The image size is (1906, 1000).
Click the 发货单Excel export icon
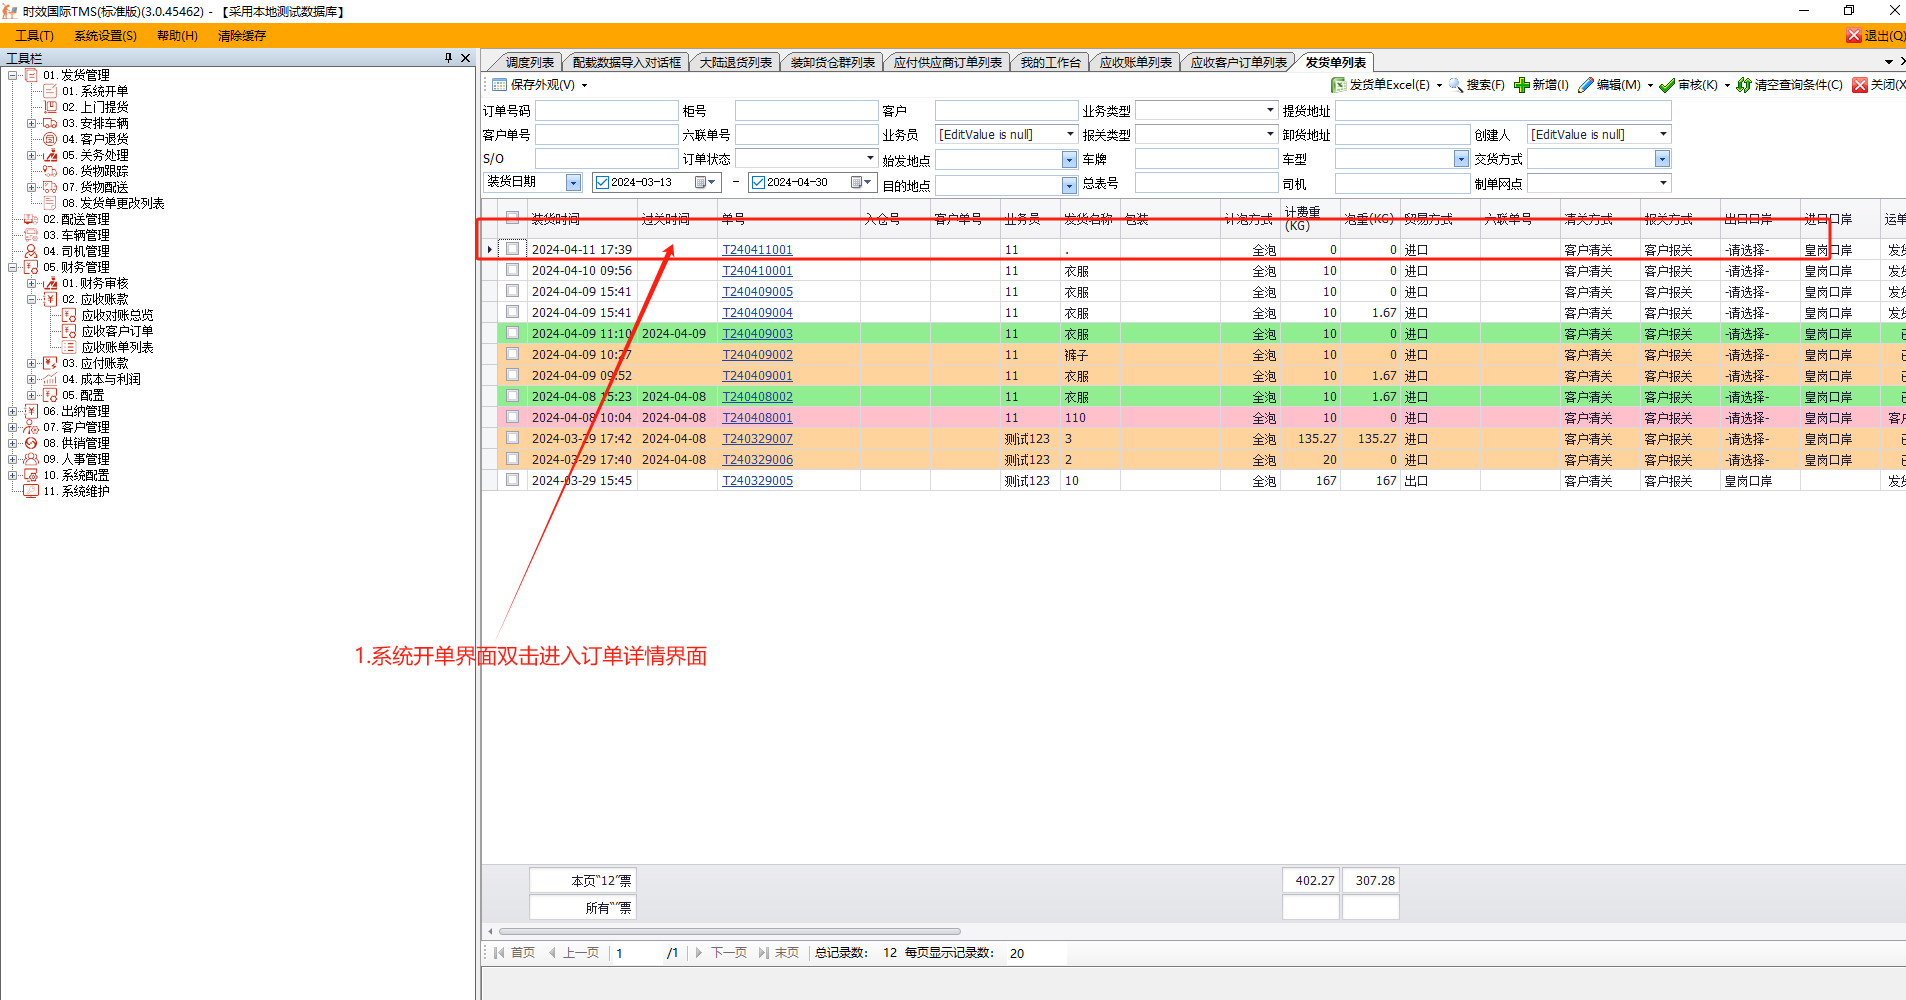point(1338,85)
